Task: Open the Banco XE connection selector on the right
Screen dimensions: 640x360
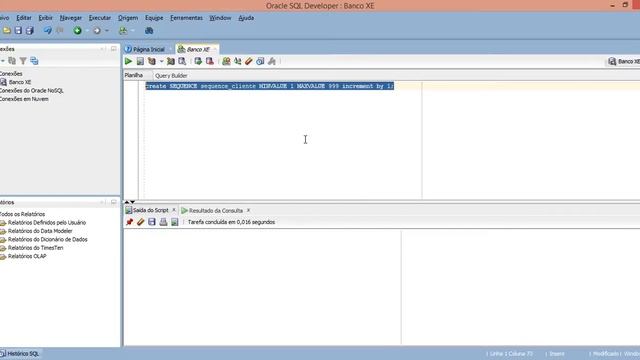Action: click(624, 61)
